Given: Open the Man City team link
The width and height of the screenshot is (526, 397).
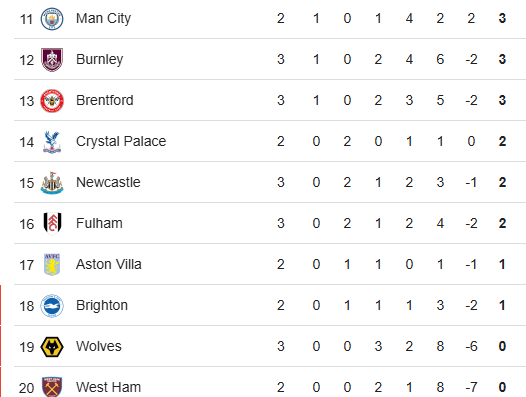Looking at the screenshot, I should [103, 18].
